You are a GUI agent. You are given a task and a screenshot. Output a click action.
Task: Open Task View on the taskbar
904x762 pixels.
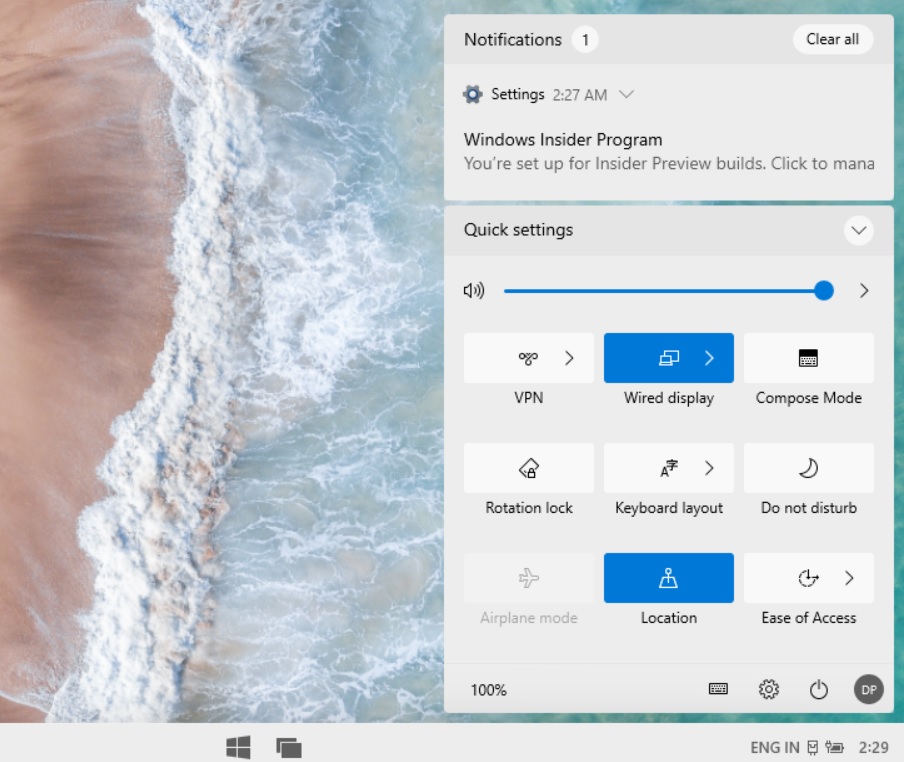coord(289,747)
